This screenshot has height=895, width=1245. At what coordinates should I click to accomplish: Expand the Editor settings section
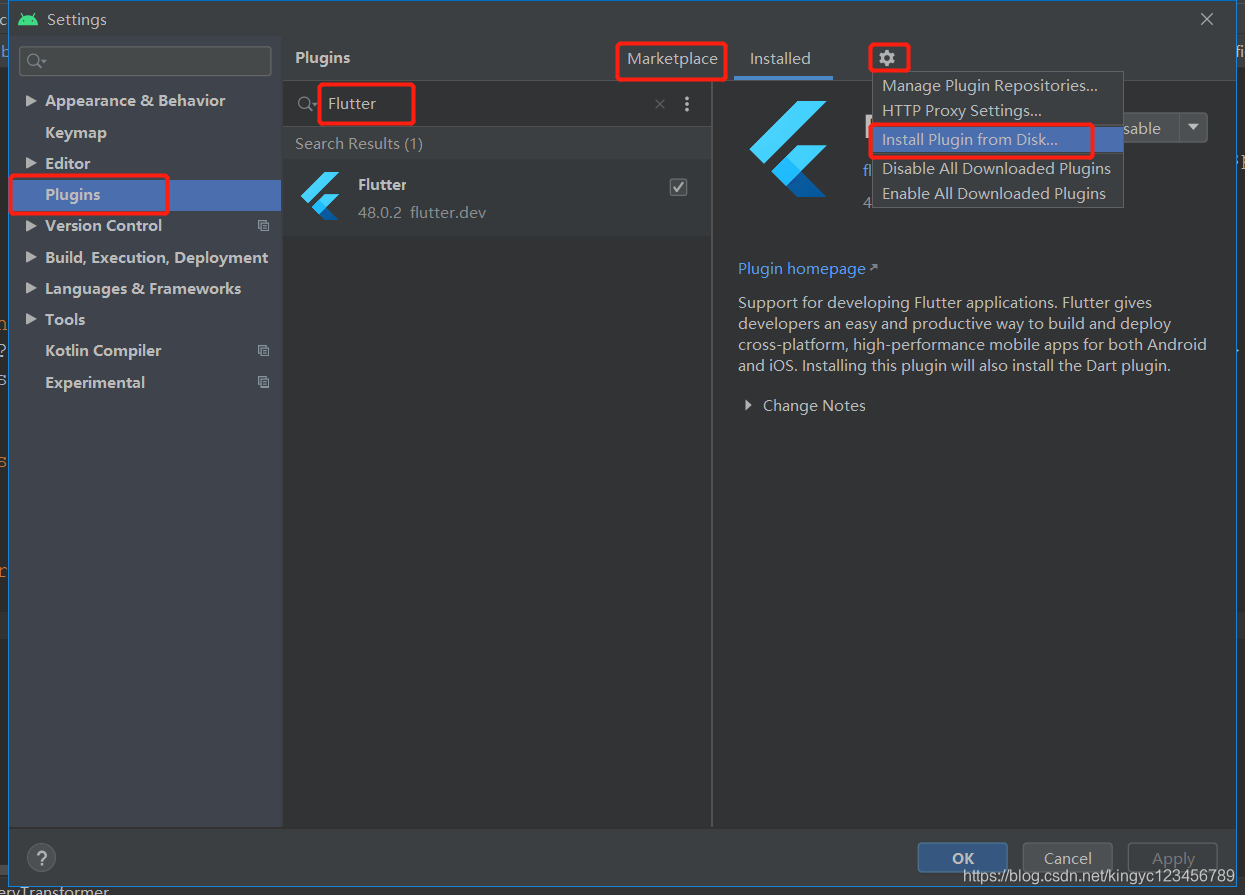(x=31, y=163)
